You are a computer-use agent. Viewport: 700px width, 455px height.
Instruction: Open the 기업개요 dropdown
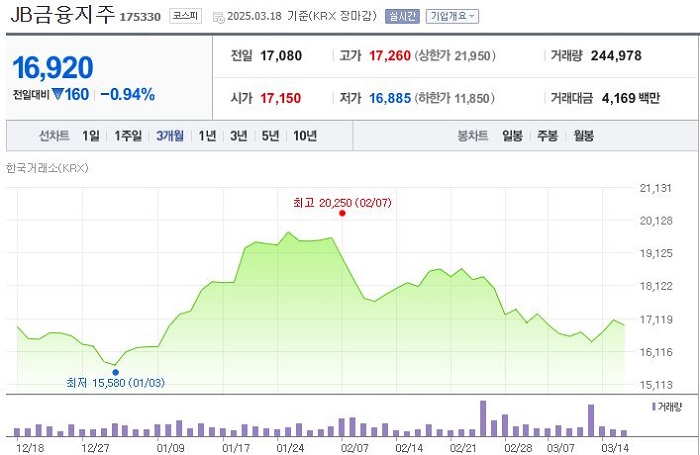pos(452,17)
